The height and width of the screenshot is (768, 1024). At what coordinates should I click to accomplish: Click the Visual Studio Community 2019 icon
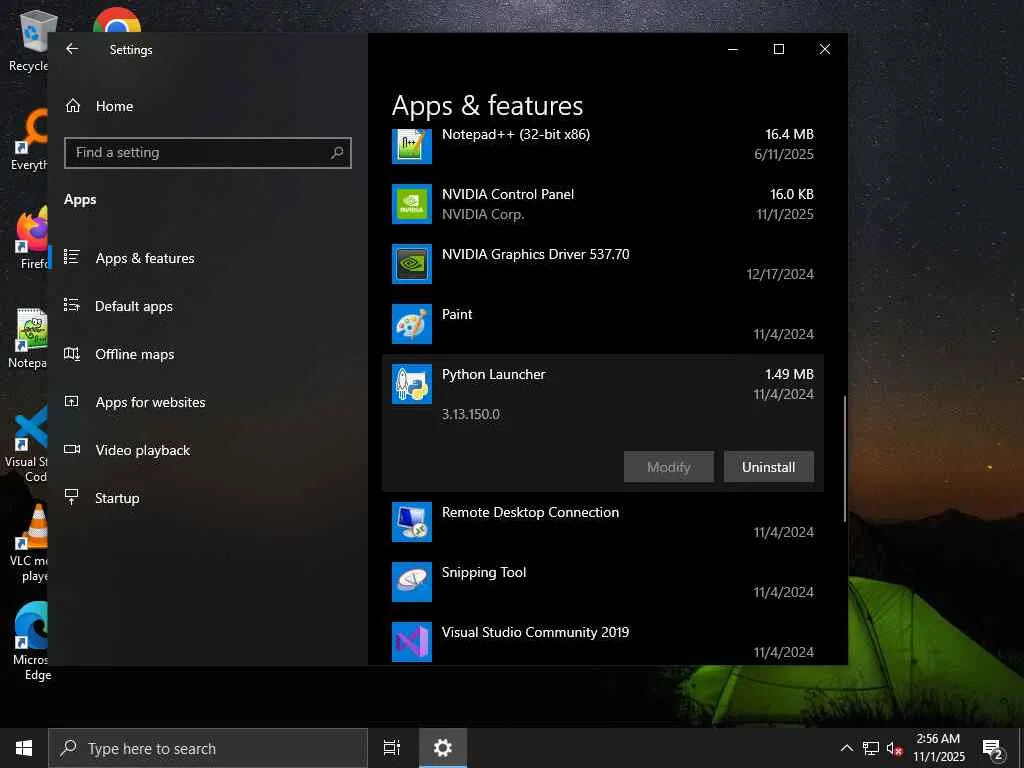[x=411, y=642]
